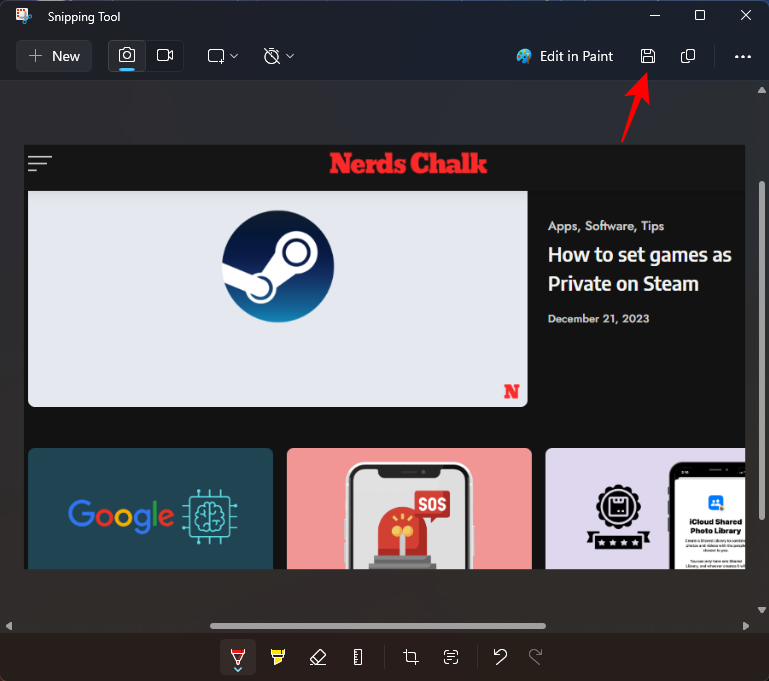Viewport: 769px width, 681px height.
Task: Click the Copy icon in top toolbar
Action: click(688, 56)
